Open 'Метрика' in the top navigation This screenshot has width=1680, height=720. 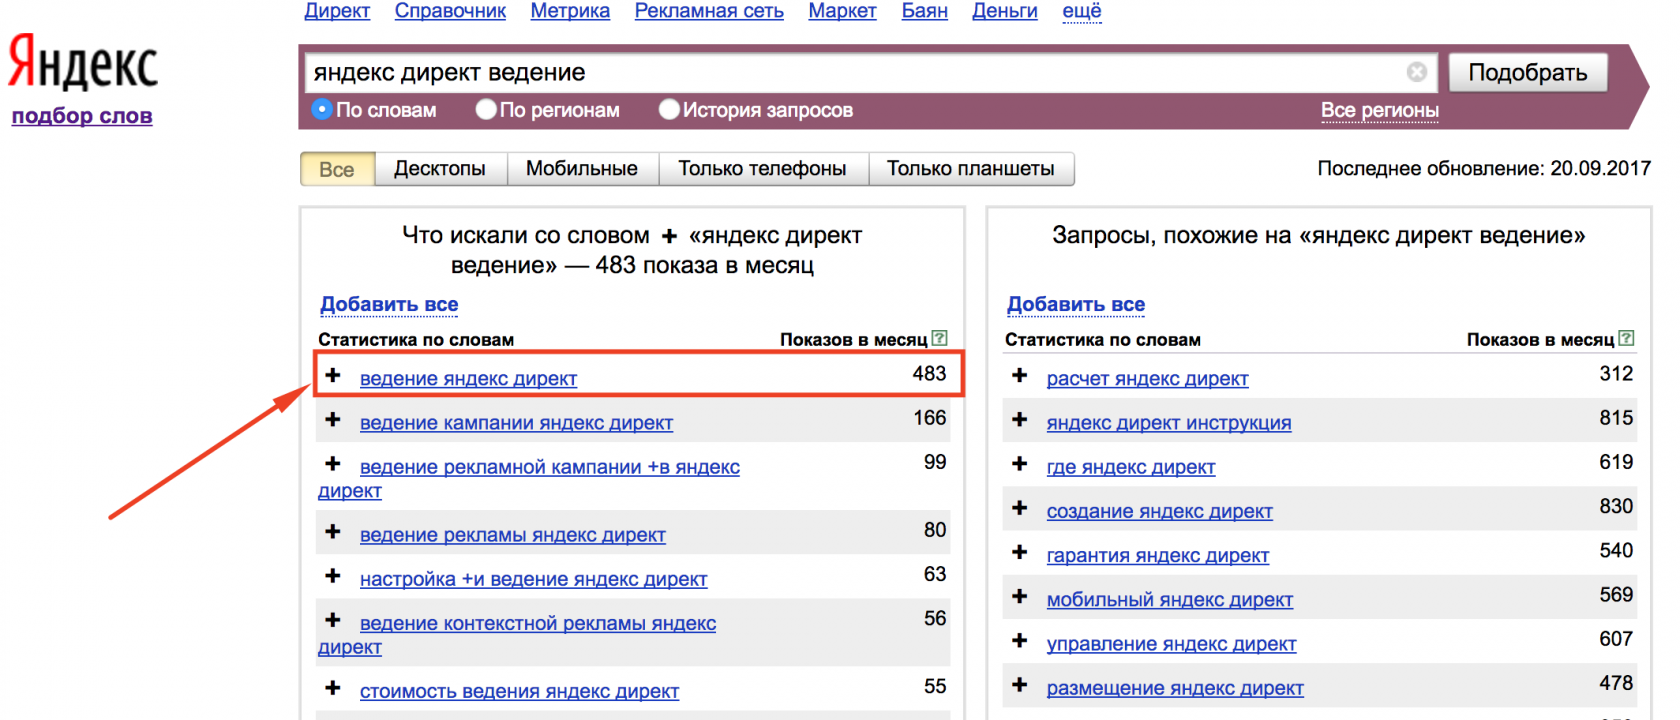pos(570,11)
